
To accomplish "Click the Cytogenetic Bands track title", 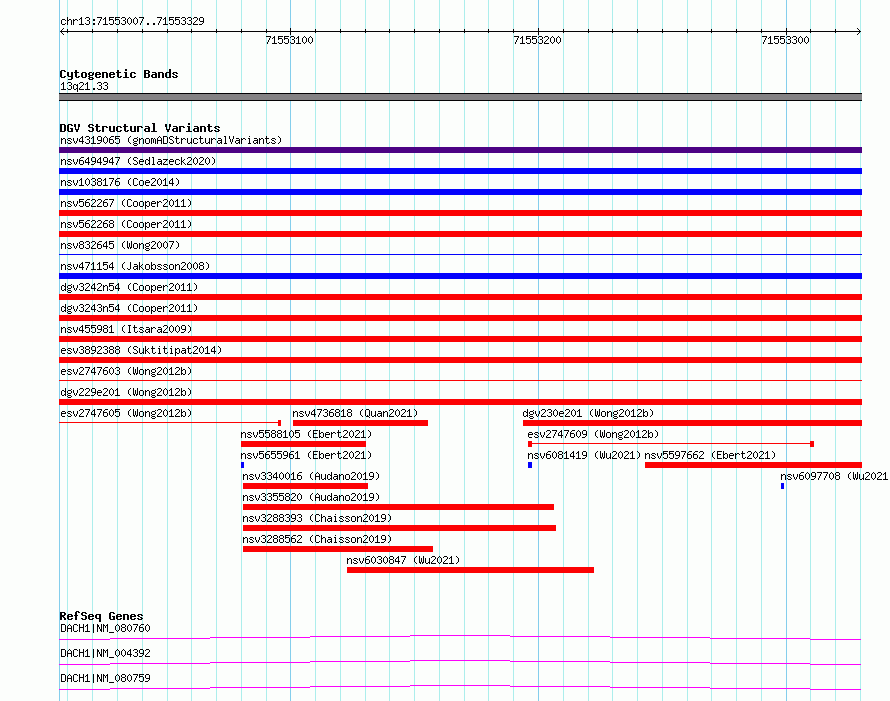I will [119, 74].
